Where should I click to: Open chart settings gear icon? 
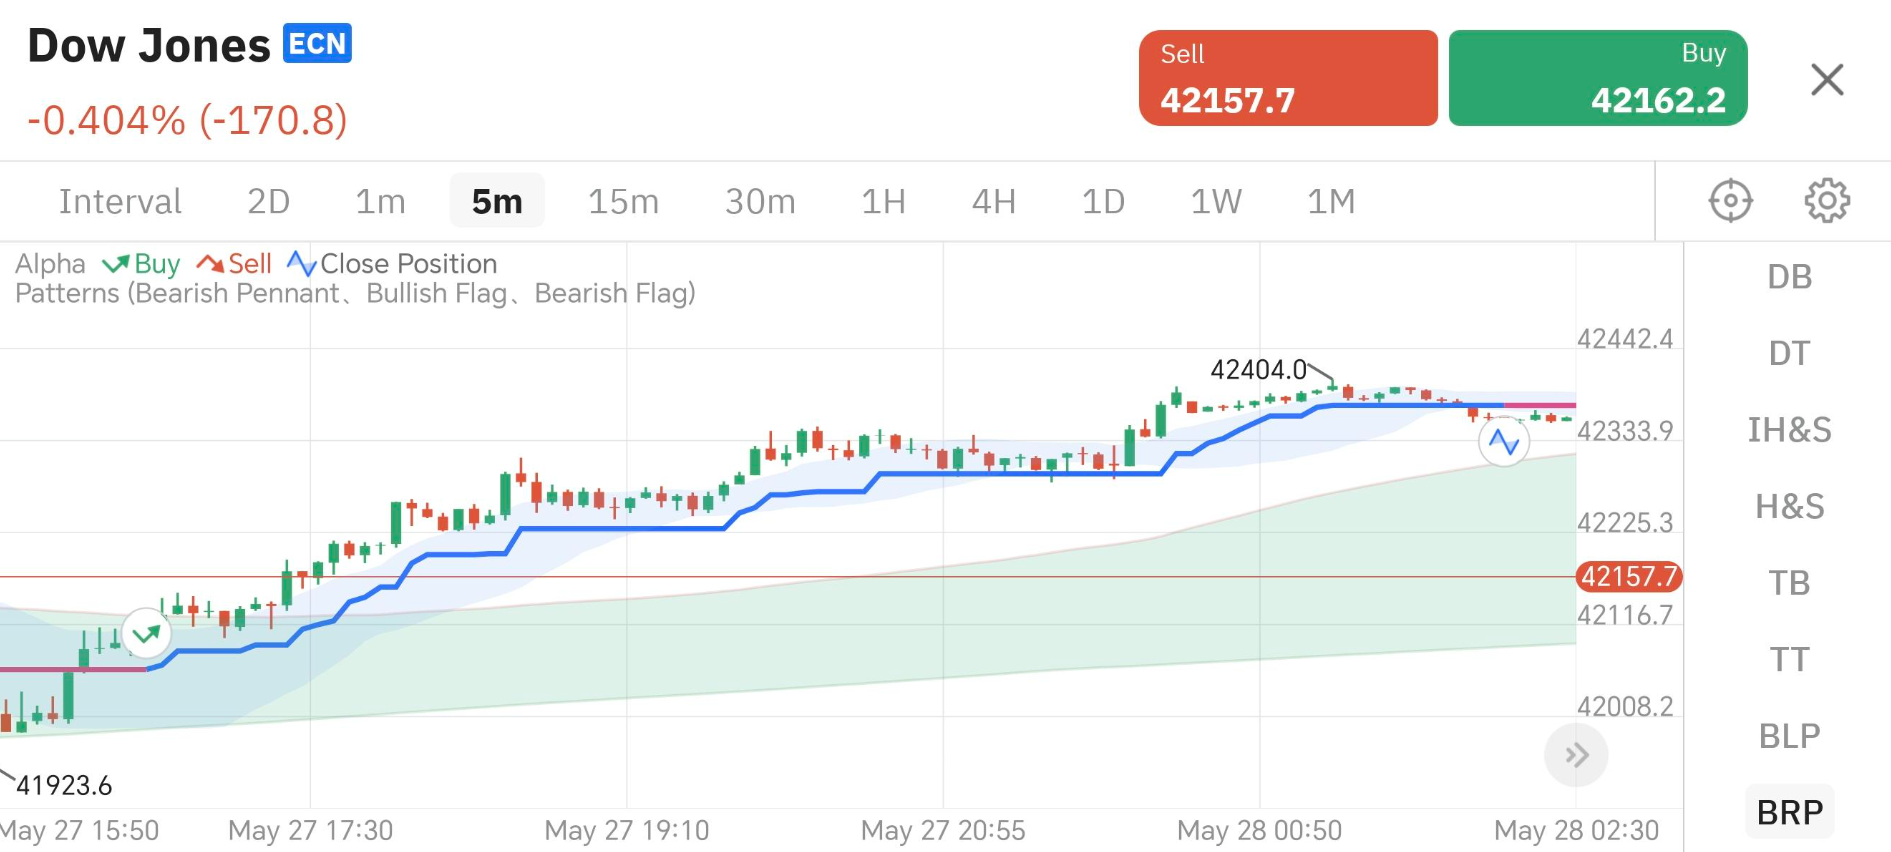tap(1826, 201)
